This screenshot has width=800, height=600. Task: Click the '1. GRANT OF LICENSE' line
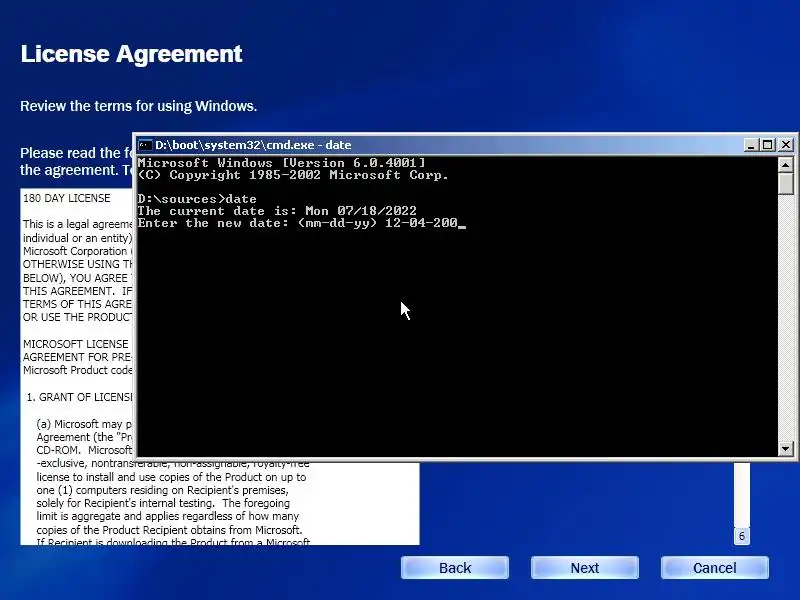tap(79, 397)
